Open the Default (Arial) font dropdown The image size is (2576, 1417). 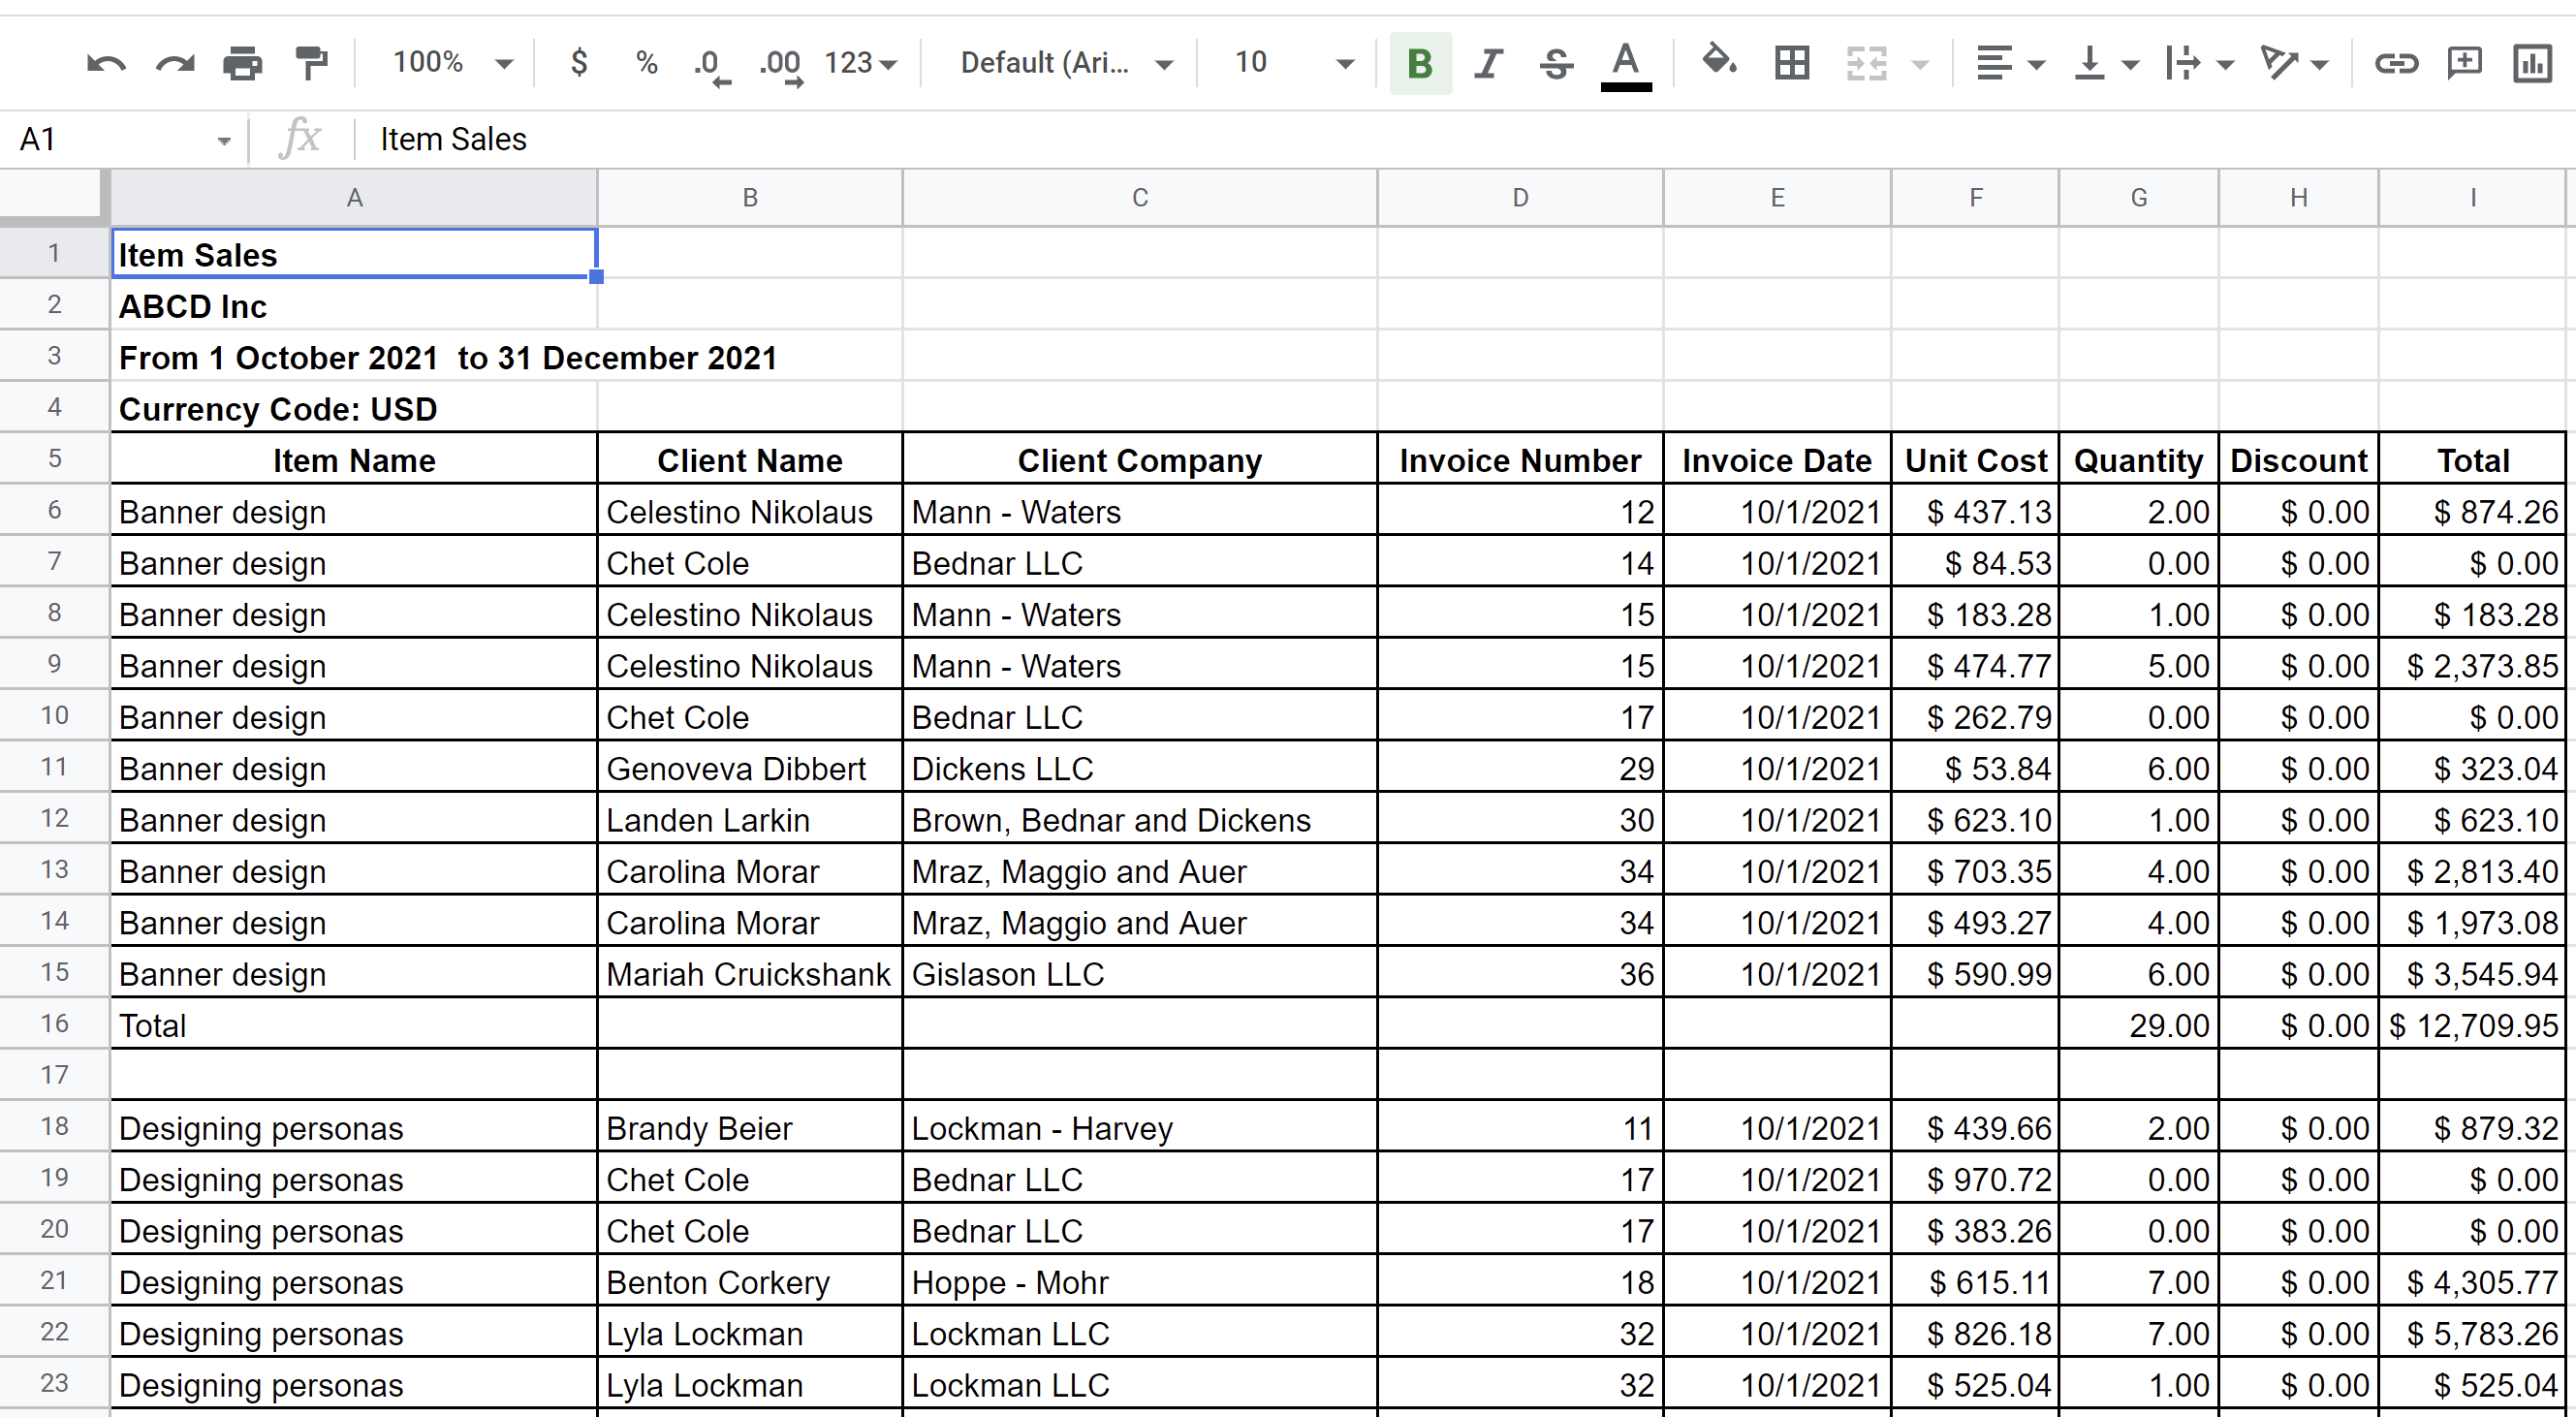1064,64
